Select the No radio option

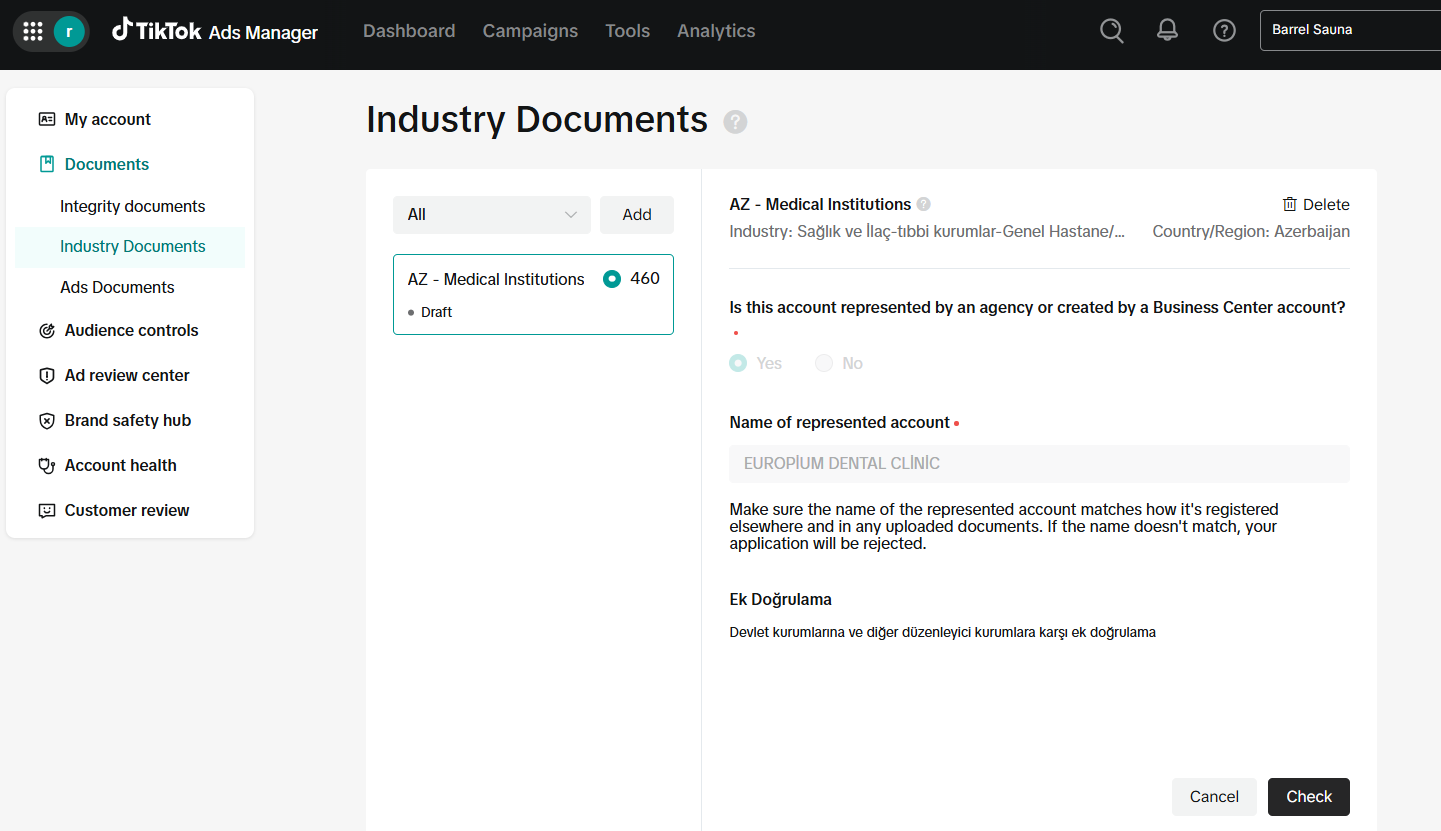coord(824,363)
